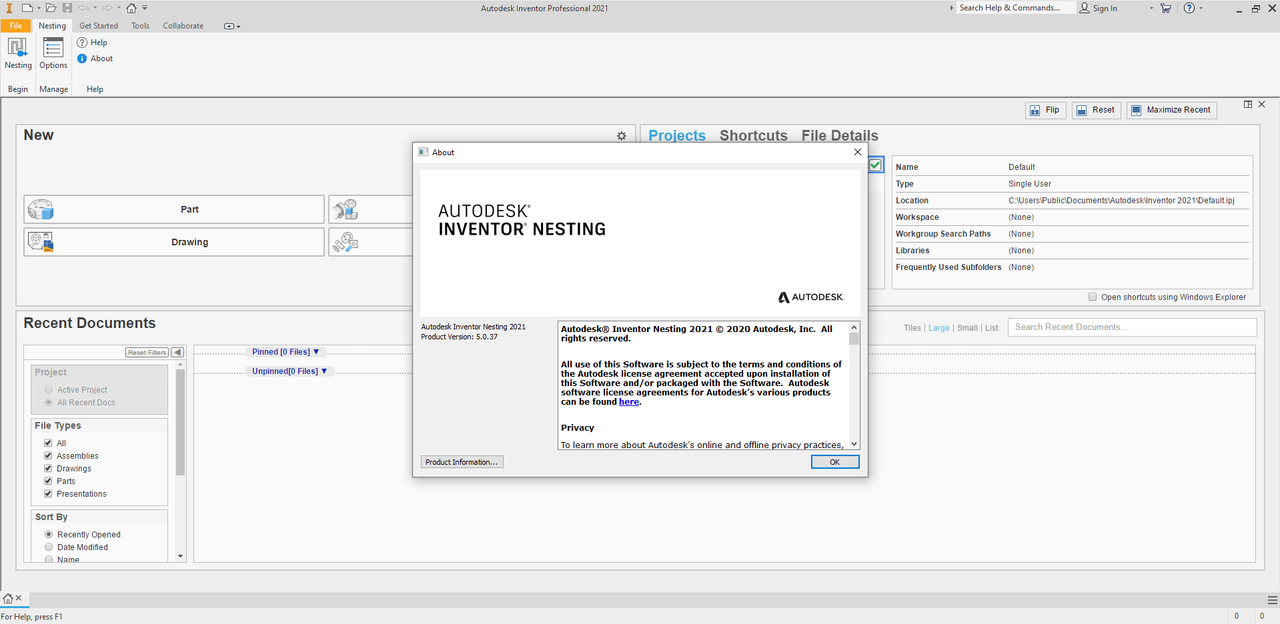Click the Home icon in quick access toolbar
Viewport: 1280px width, 624px height.
click(131, 8)
